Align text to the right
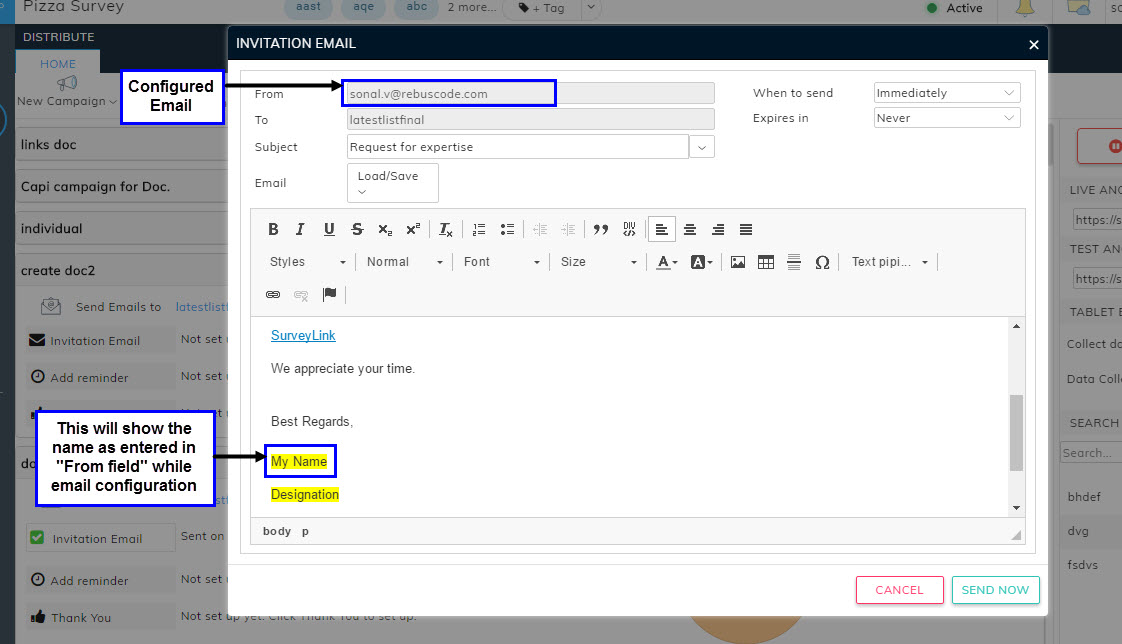Image resolution: width=1122 pixels, height=644 pixels. click(718, 229)
